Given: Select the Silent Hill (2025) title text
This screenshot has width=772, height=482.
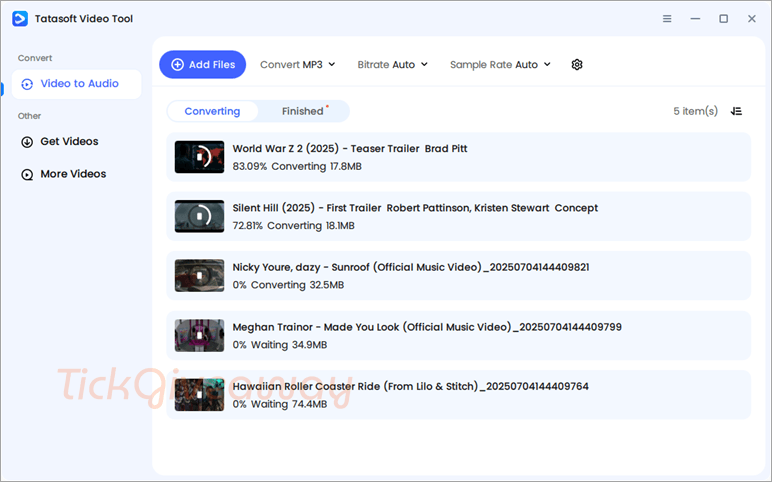Looking at the screenshot, I should (415, 208).
